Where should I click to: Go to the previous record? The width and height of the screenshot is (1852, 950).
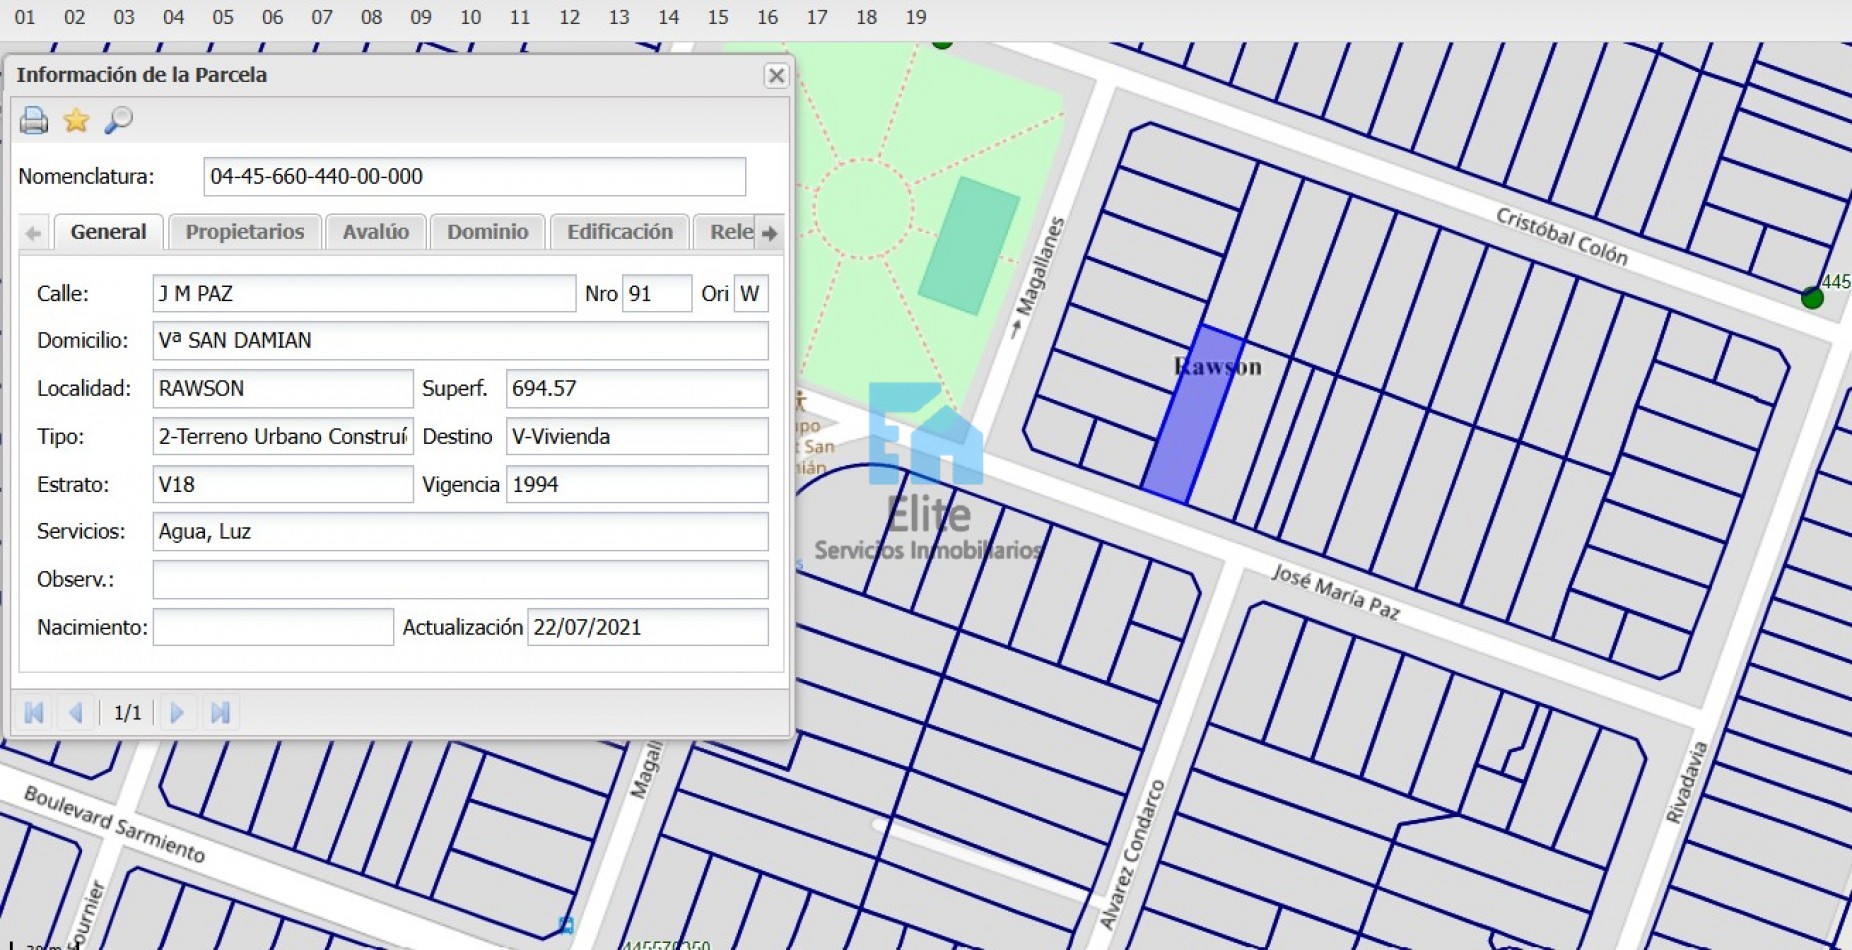click(x=76, y=712)
